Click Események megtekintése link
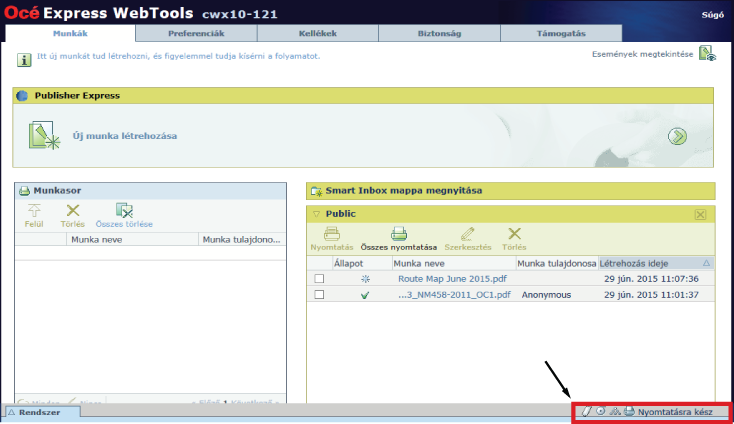 click(642, 54)
